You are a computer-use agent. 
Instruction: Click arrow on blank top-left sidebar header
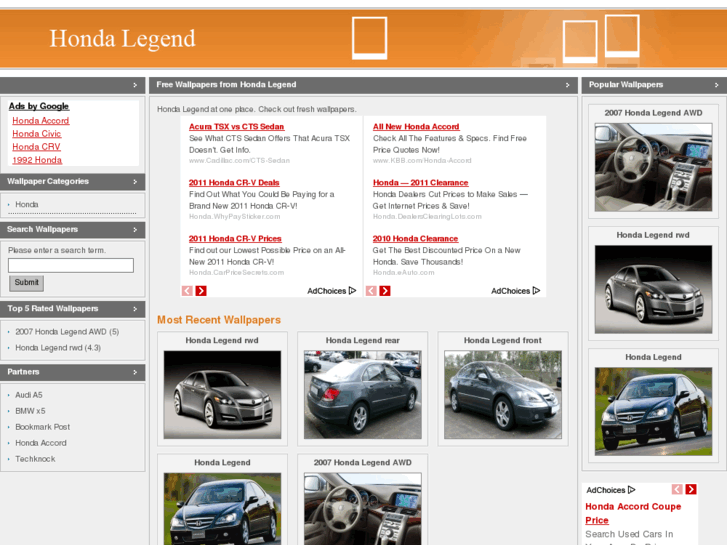tap(135, 85)
